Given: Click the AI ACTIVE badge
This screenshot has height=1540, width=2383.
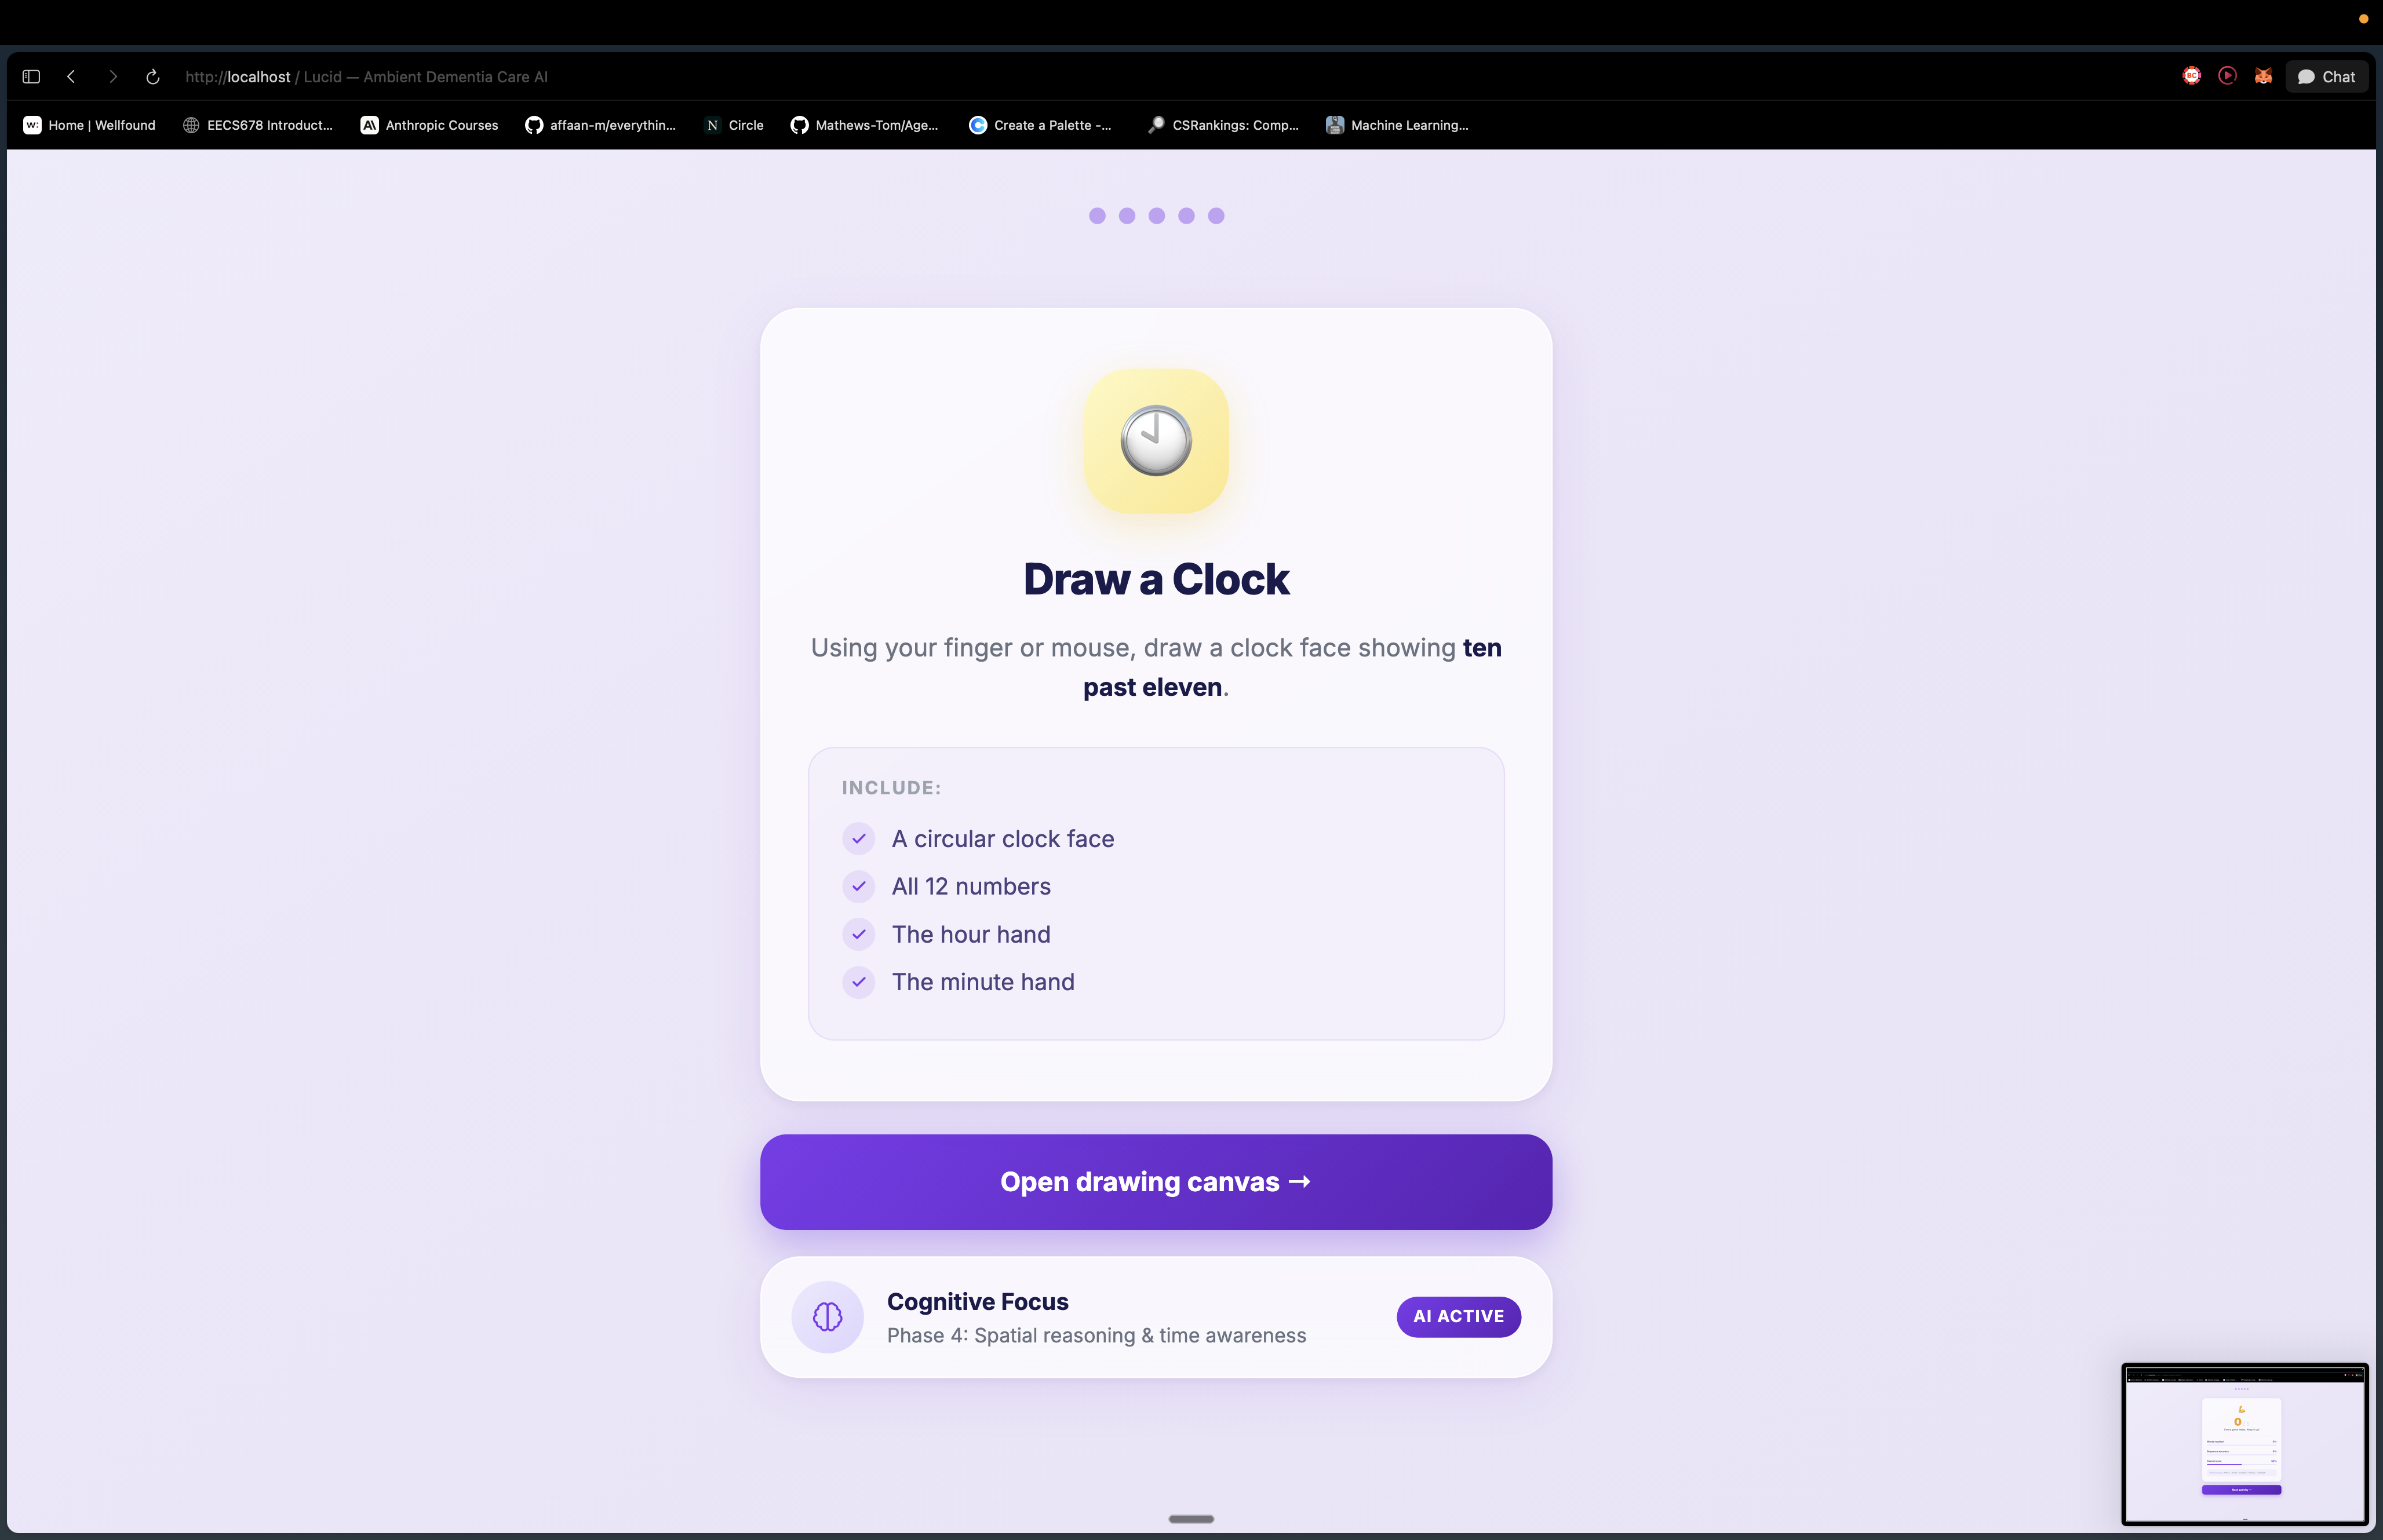Looking at the screenshot, I should (1458, 1316).
